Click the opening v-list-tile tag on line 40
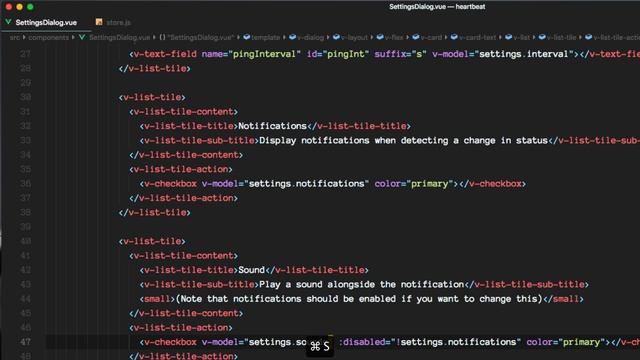This screenshot has width=640, height=360. point(152,241)
